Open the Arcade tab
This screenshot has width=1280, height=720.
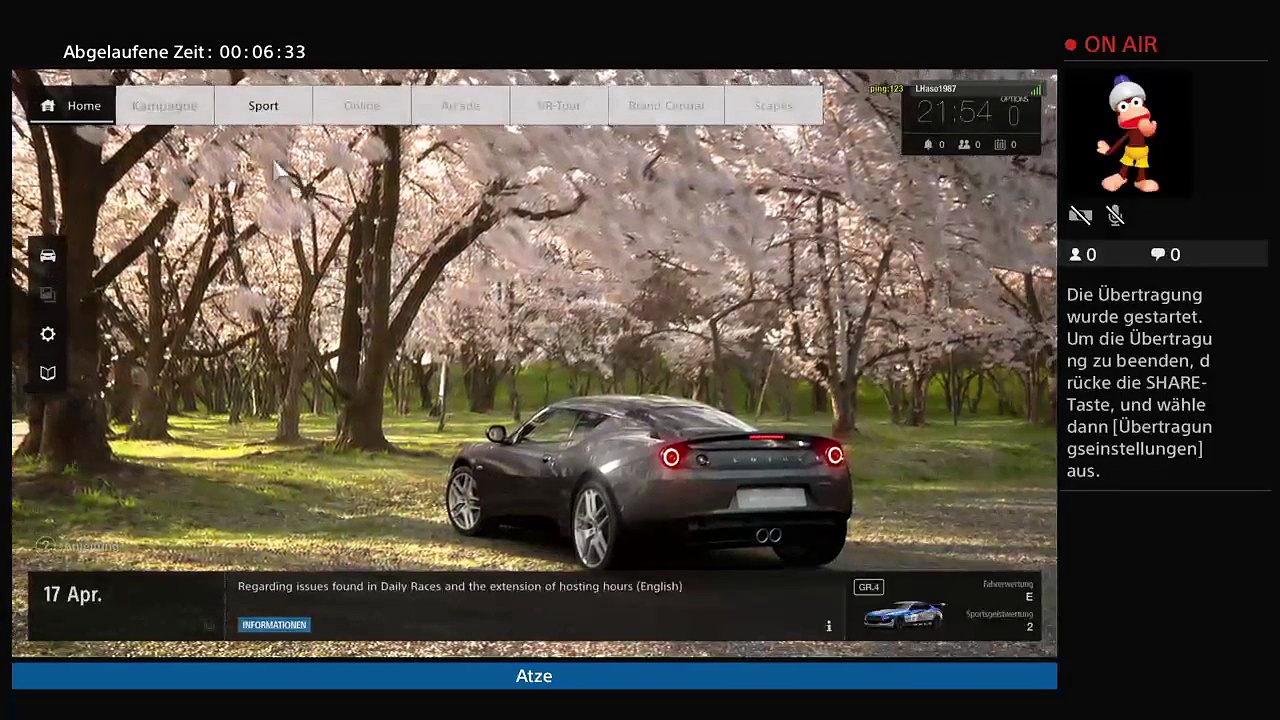(460, 105)
